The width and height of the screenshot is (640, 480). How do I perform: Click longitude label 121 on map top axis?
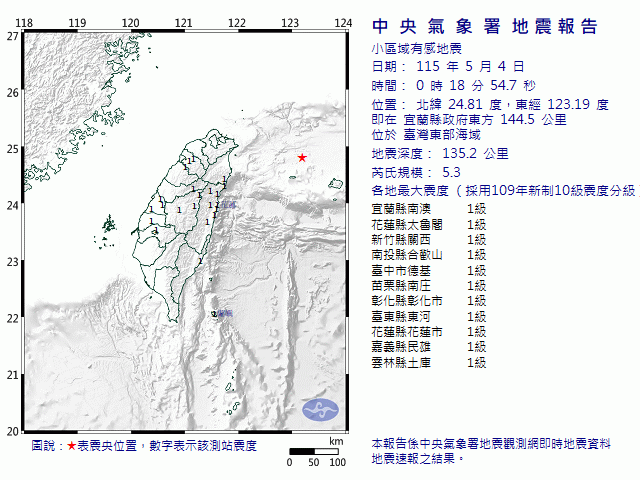click(184, 23)
